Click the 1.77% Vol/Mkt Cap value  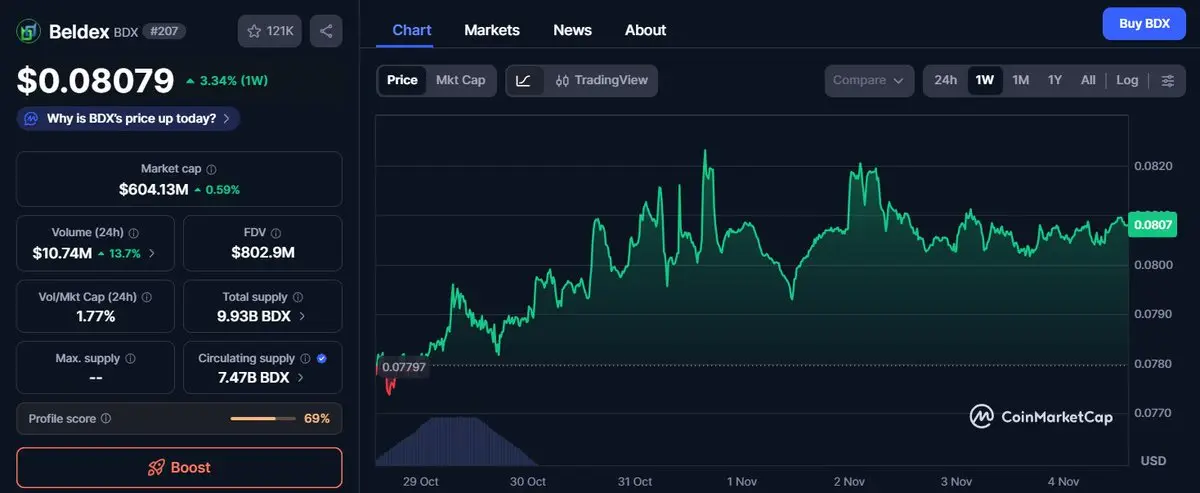click(x=96, y=316)
